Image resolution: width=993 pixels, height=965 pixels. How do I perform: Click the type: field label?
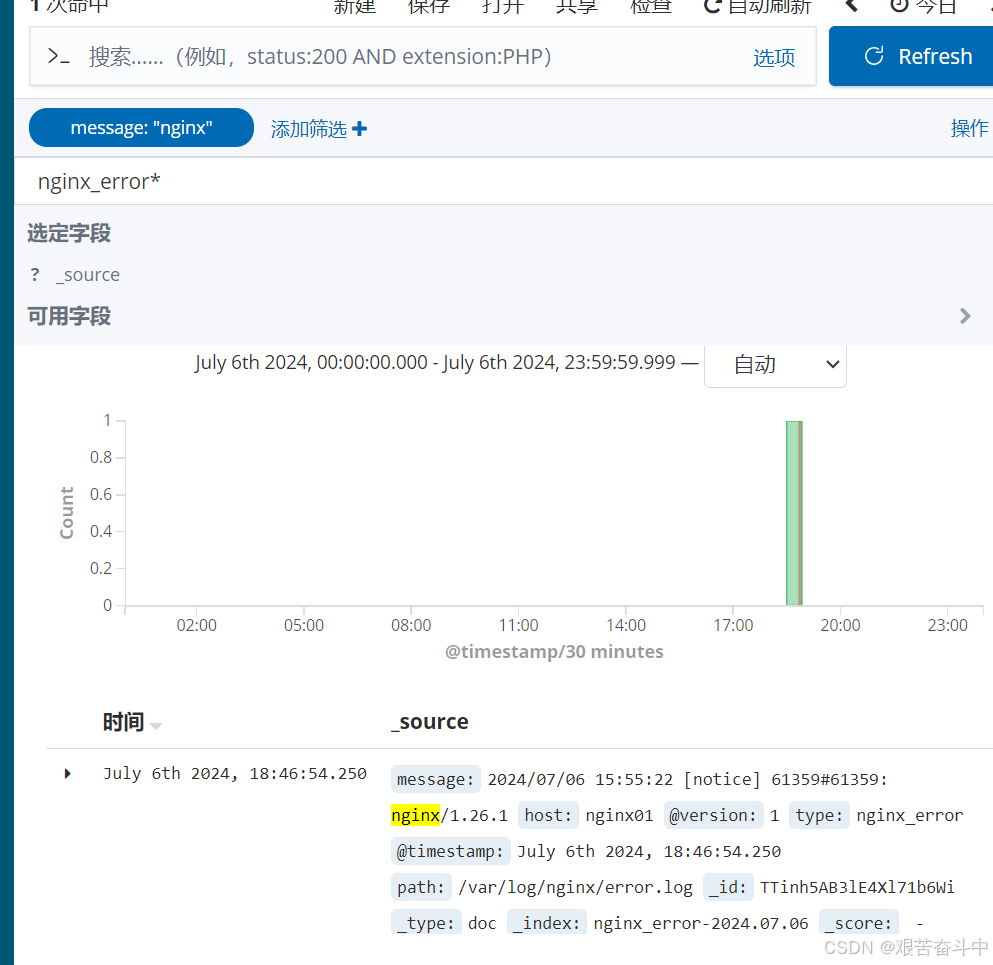coord(819,815)
